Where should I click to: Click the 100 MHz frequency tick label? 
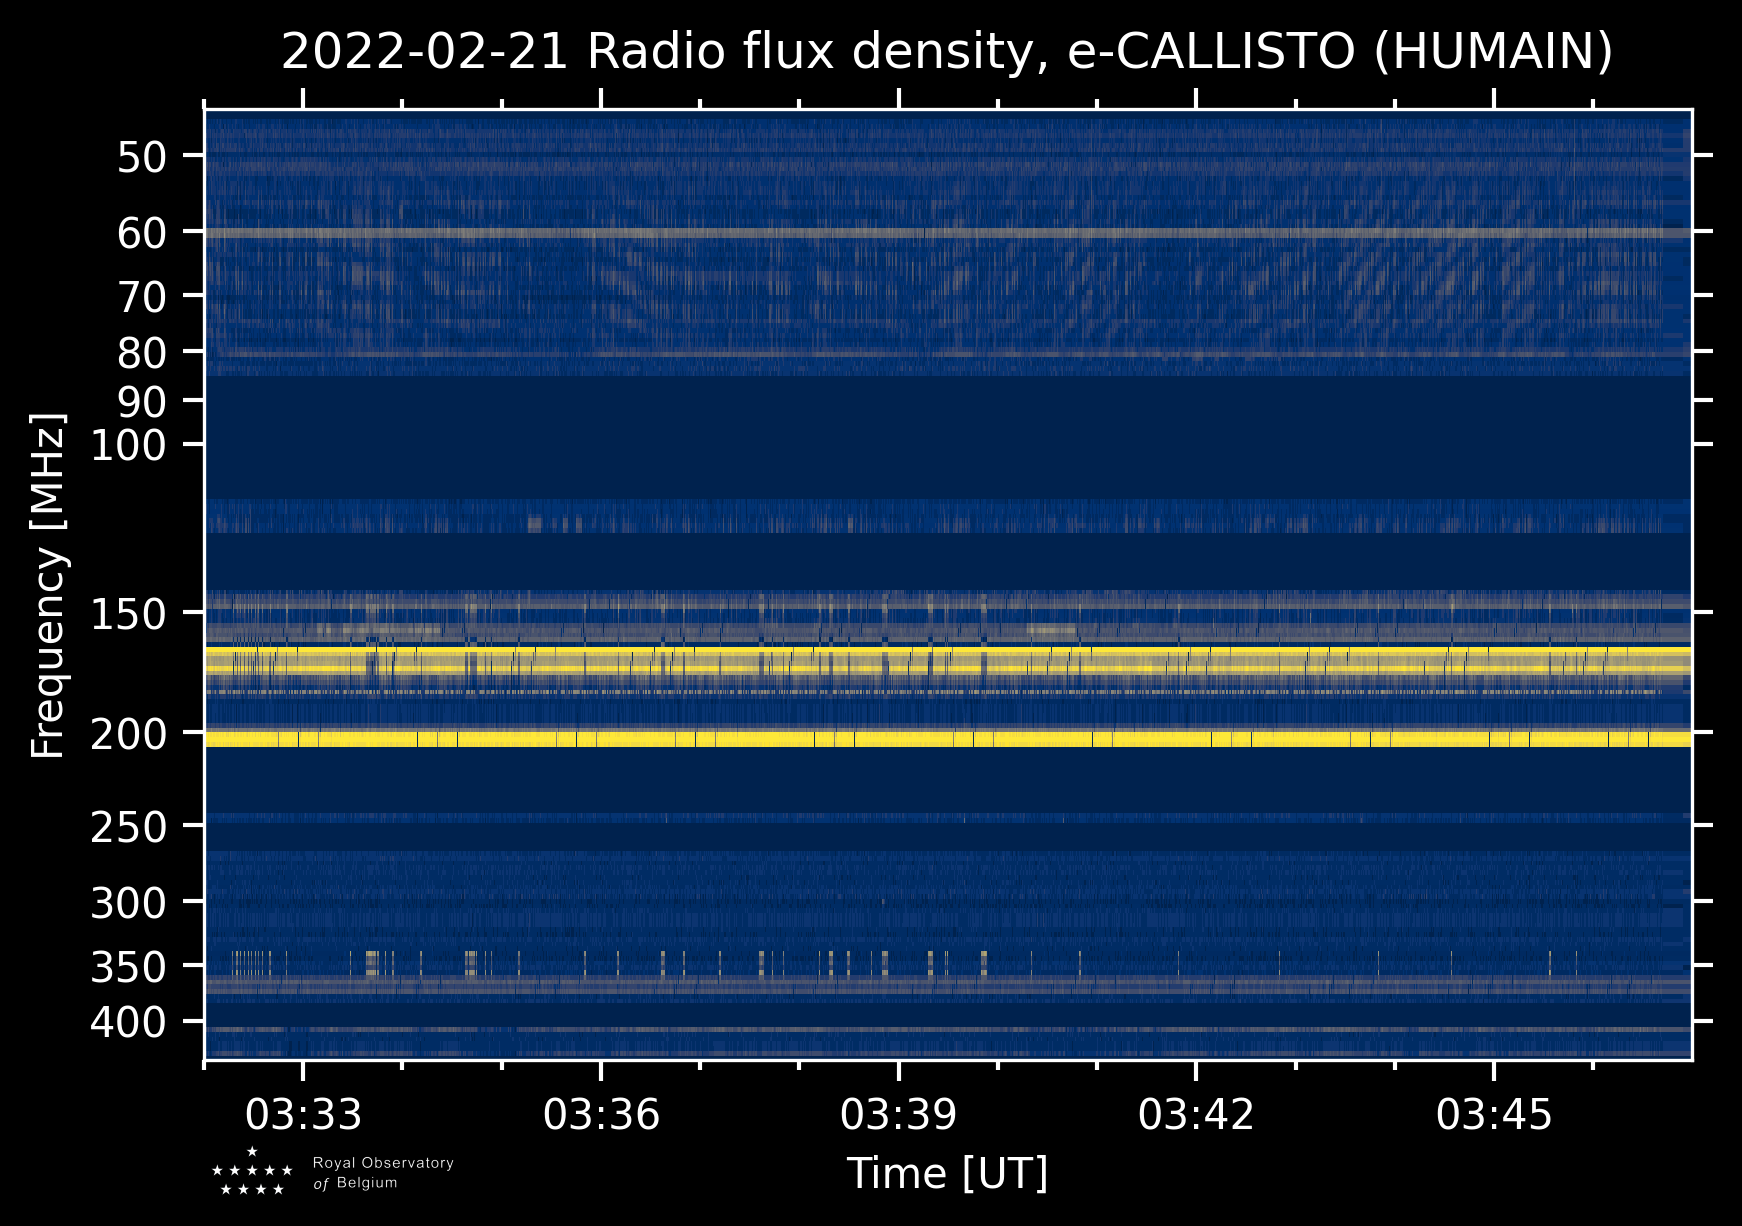pos(129,446)
